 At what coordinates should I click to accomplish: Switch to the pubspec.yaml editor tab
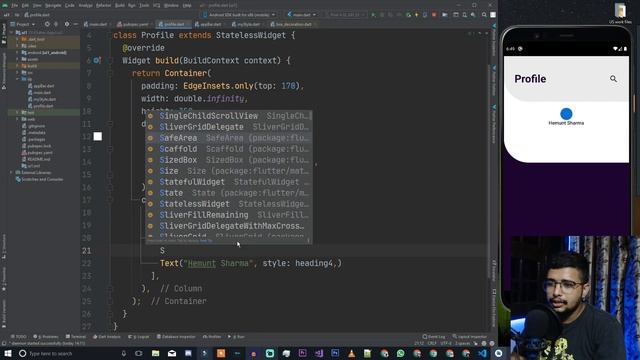click(133, 24)
